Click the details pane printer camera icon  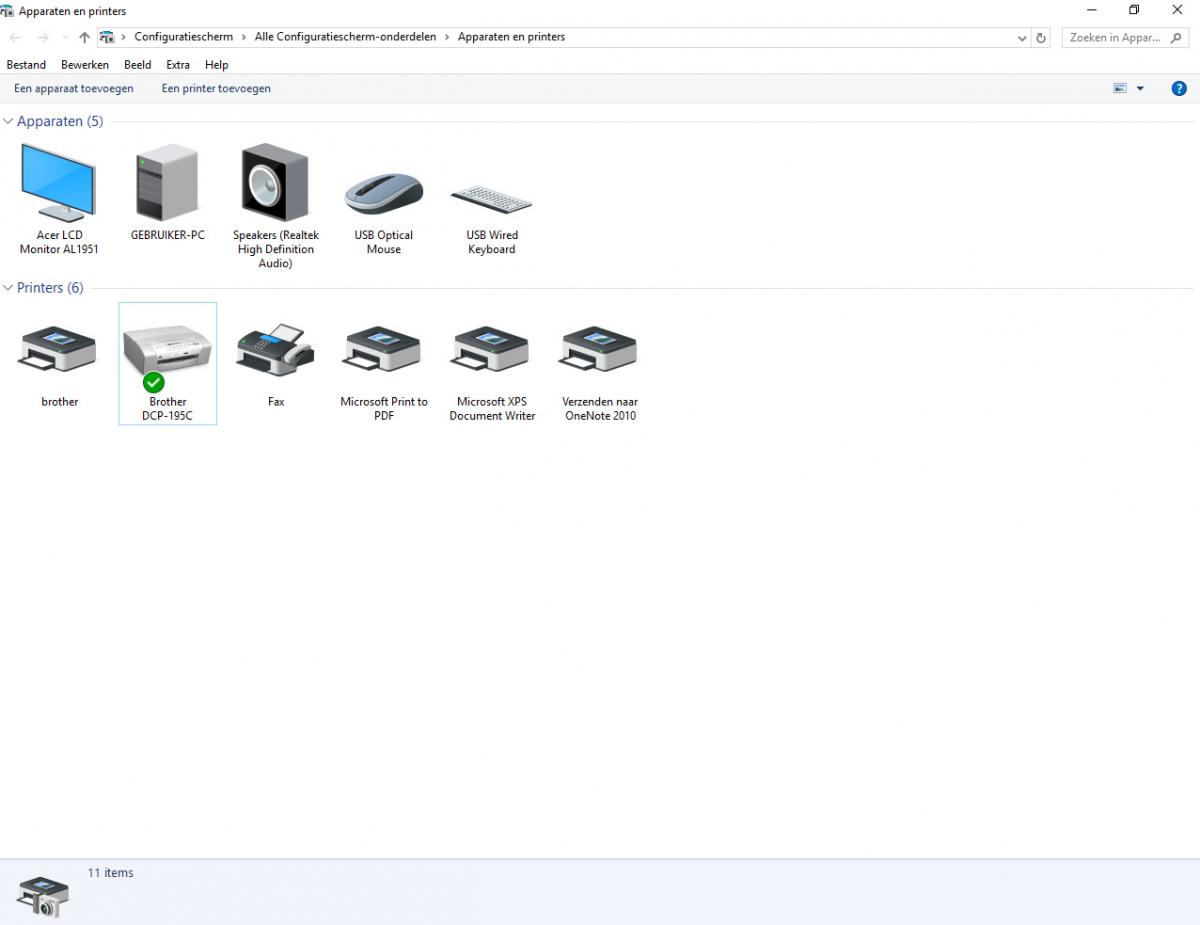[44, 895]
